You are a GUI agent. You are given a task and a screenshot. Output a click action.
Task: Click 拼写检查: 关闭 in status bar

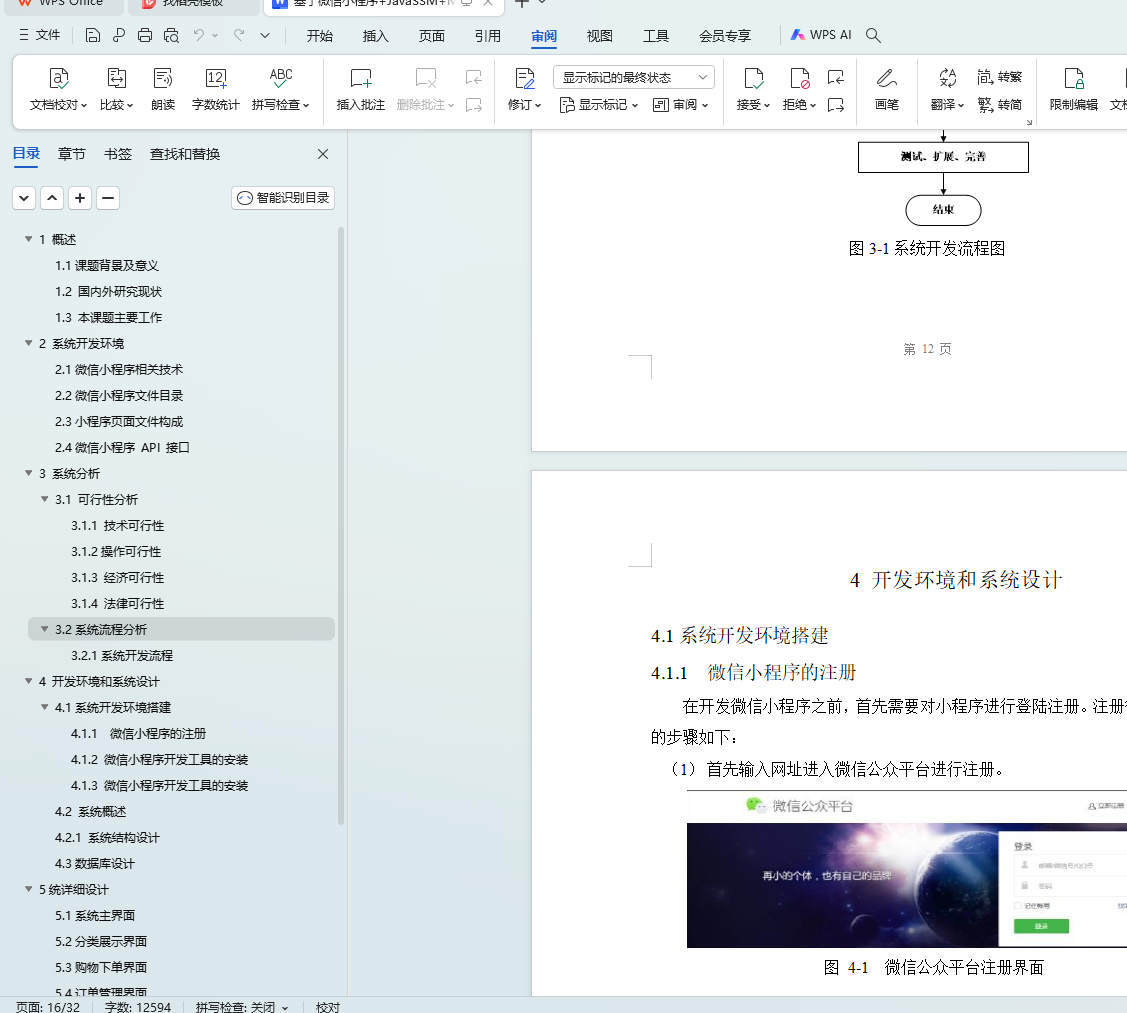(242, 1007)
